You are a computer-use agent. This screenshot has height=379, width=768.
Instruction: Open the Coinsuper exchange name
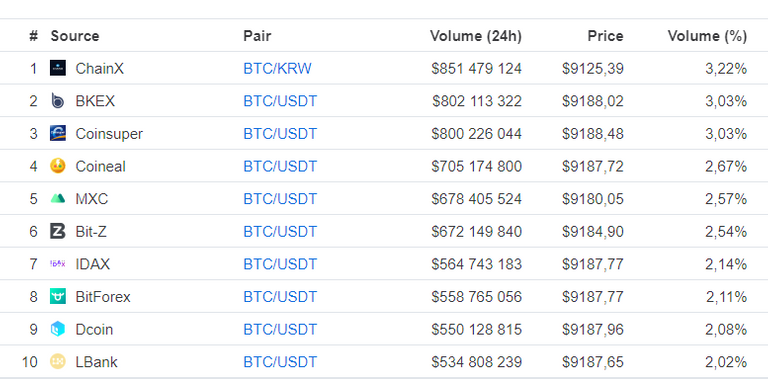point(109,134)
